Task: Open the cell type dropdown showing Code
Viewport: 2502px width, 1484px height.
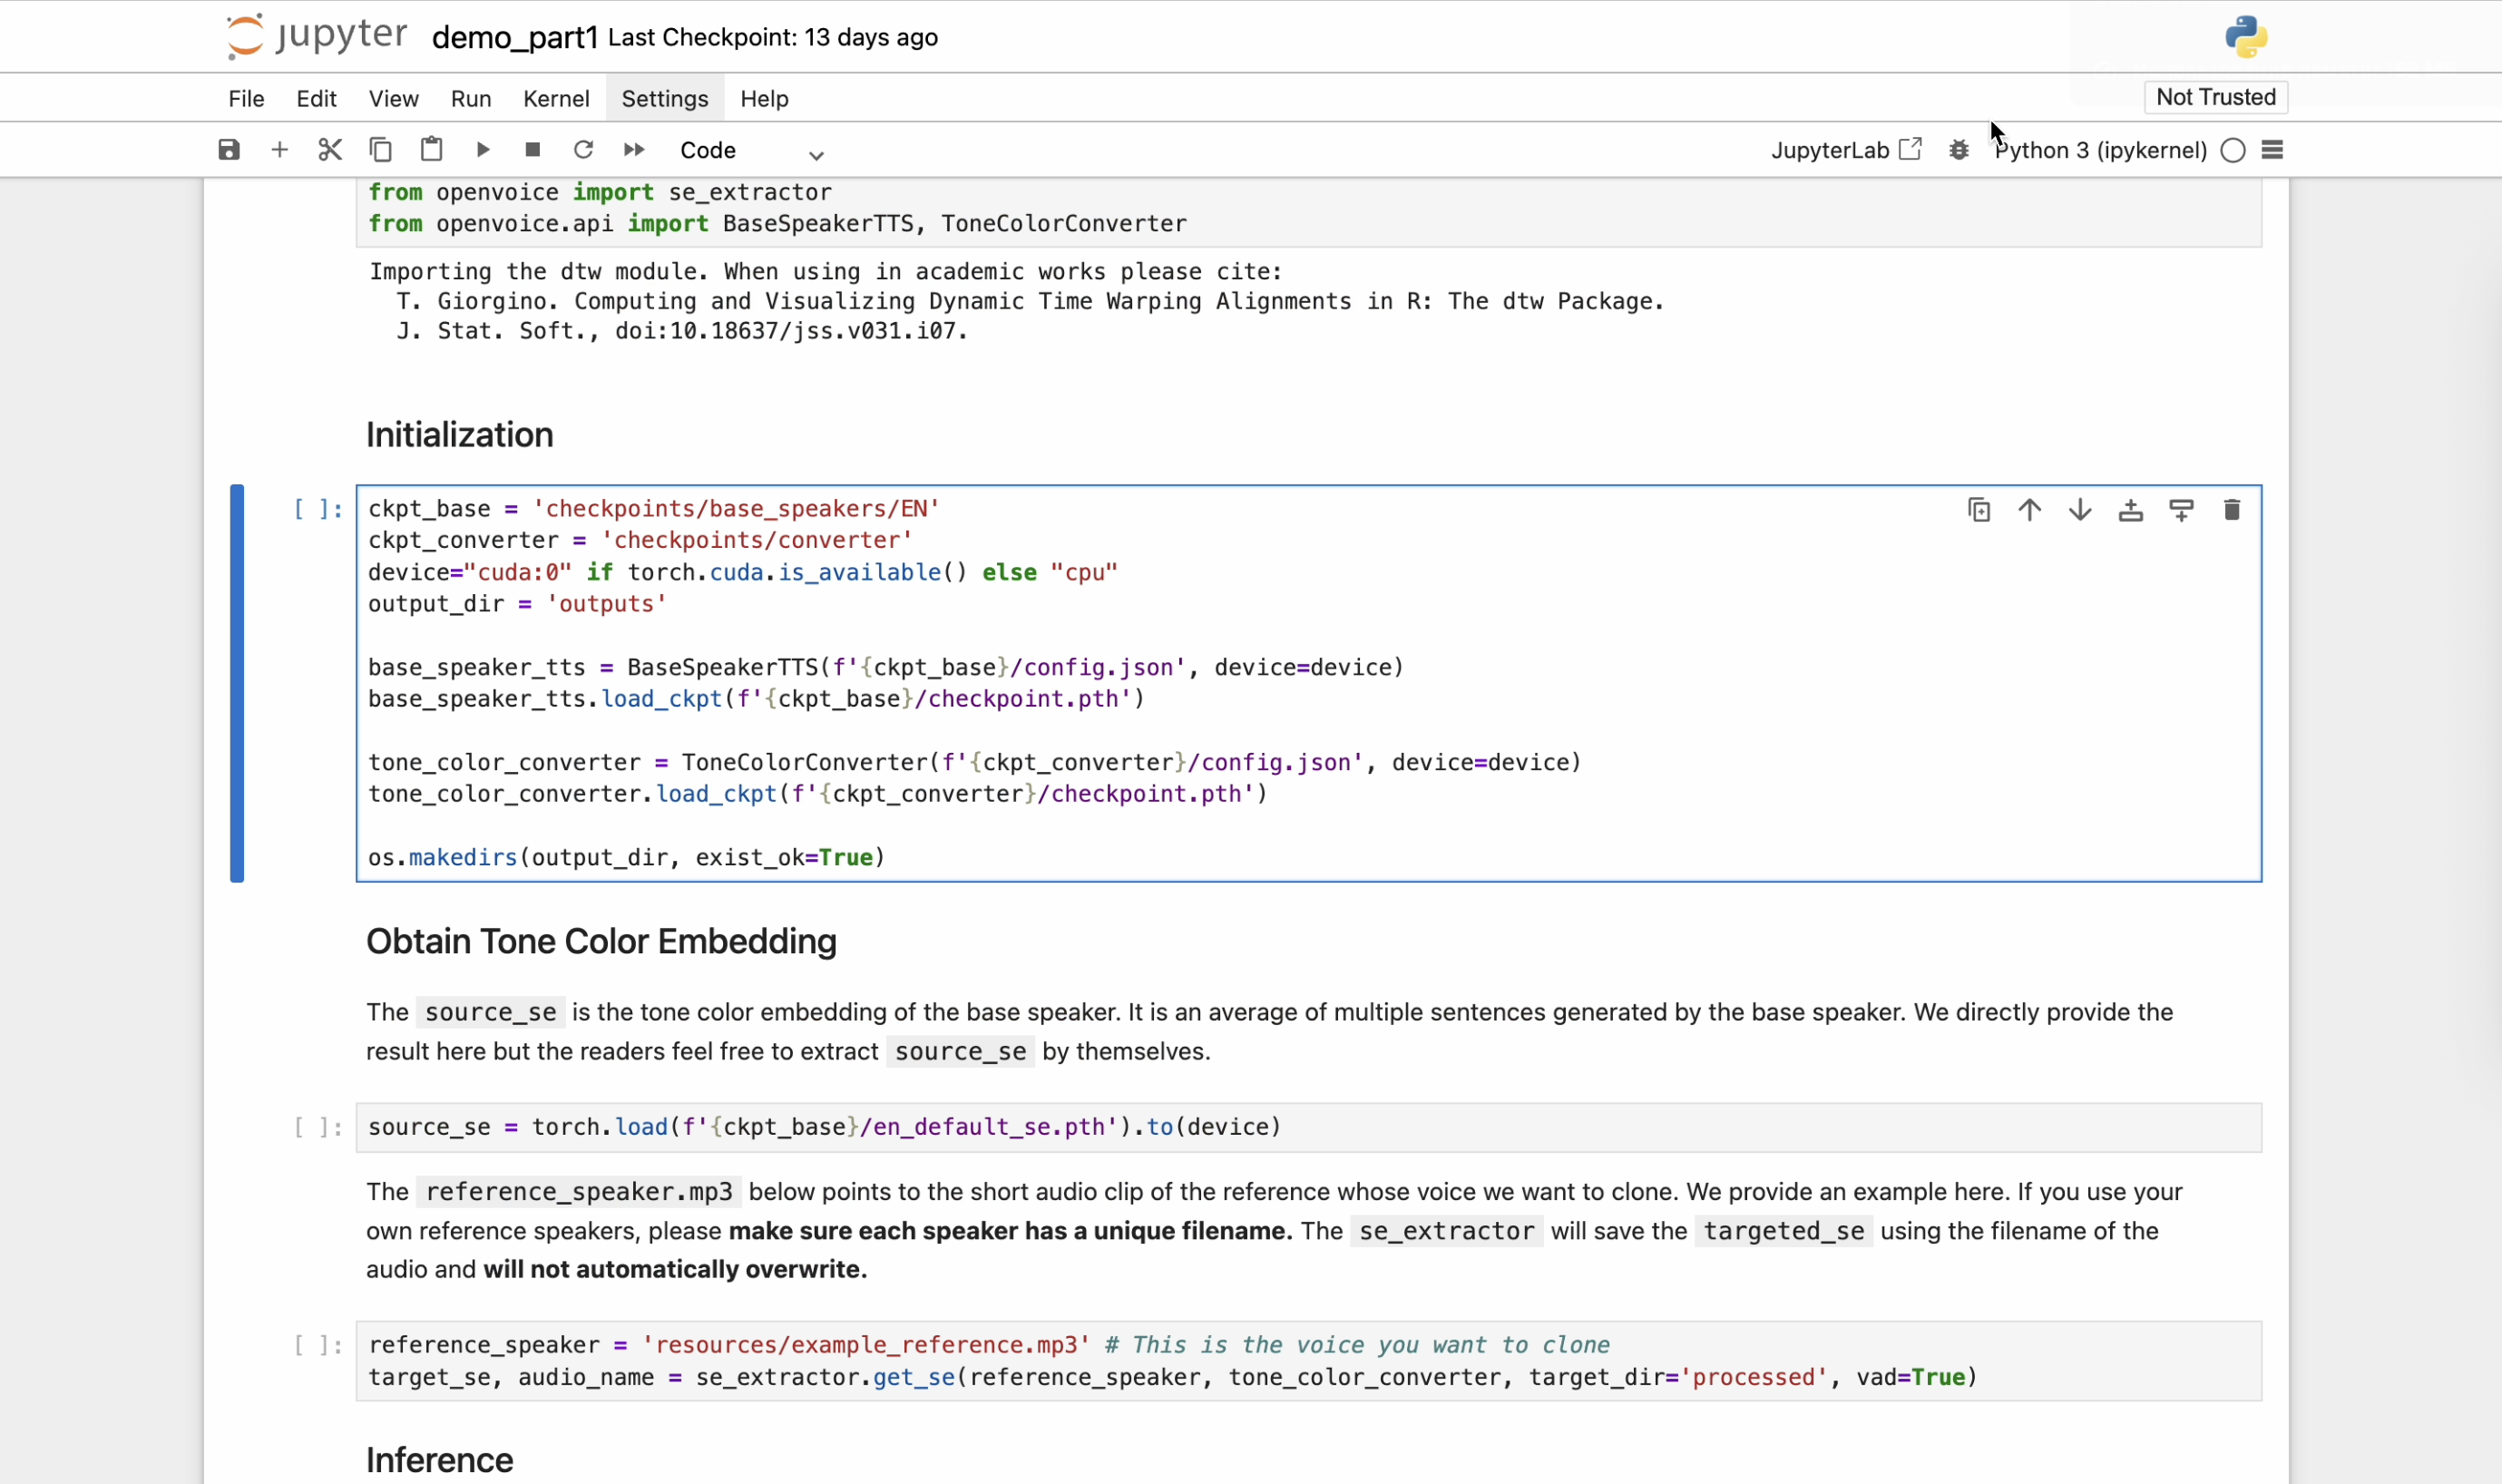Action: (x=751, y=151)
